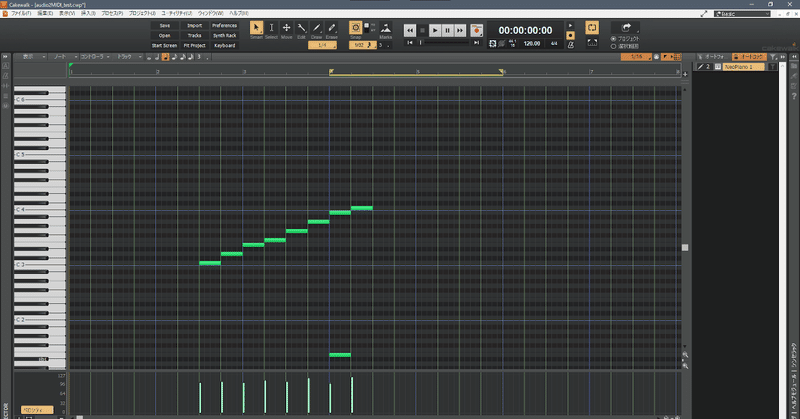This screenshot has width=800, height=419.
Task: Open the 表示 menu in menu bar
Action: point(67,14)
